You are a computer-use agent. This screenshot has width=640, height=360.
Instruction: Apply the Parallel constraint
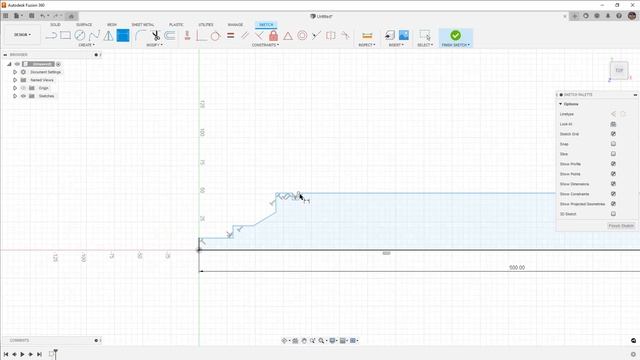(244, 36)
